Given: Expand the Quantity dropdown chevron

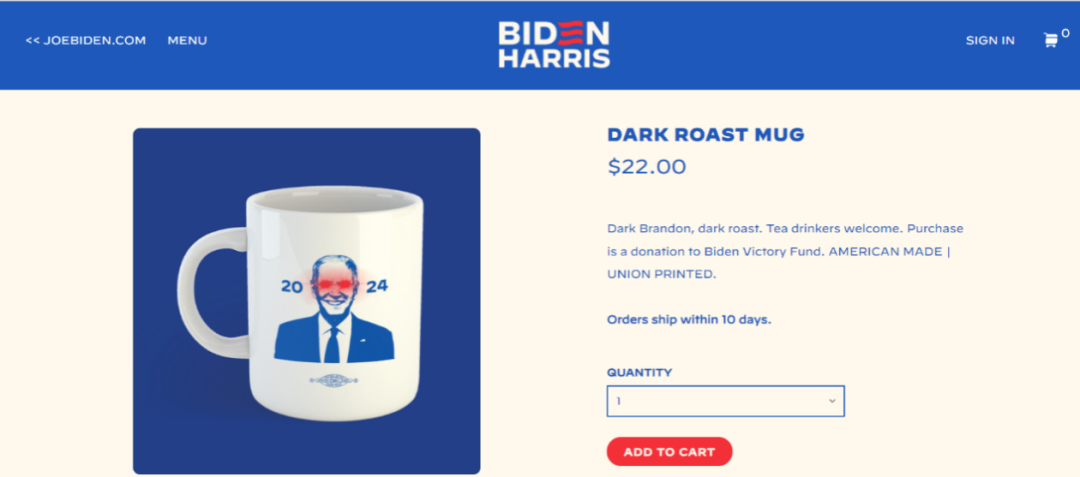Looking at the screenshot, I should tap(832, 401).
